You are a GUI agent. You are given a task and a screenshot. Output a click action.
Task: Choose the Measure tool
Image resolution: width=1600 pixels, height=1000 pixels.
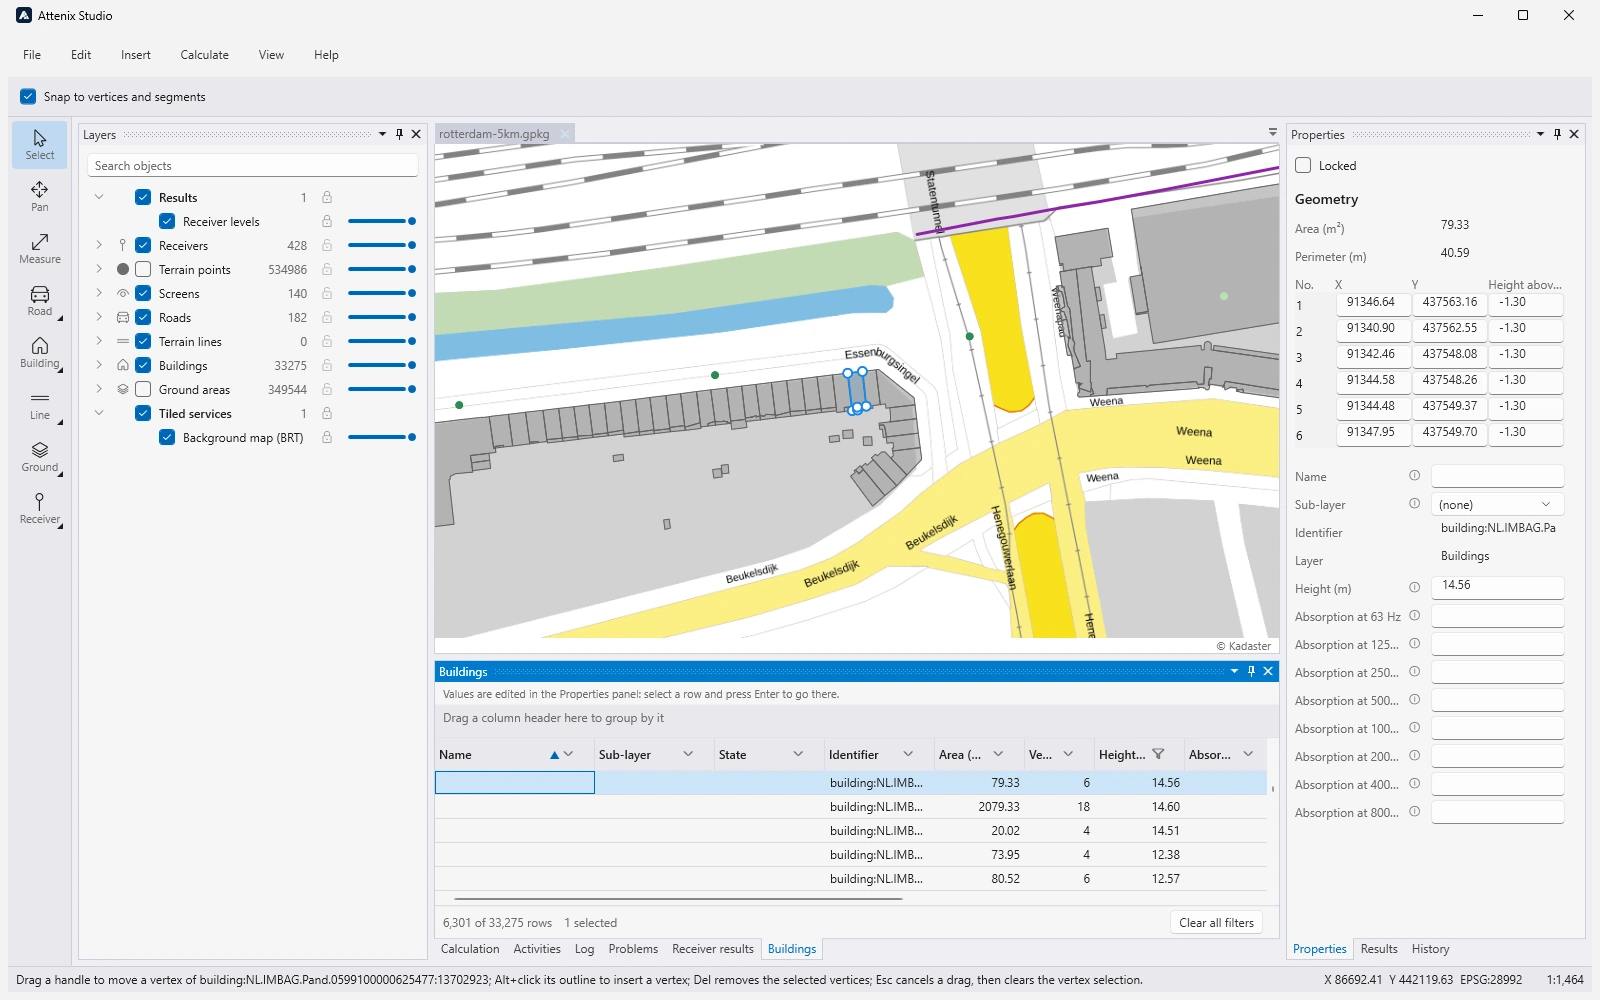(40, 249)
